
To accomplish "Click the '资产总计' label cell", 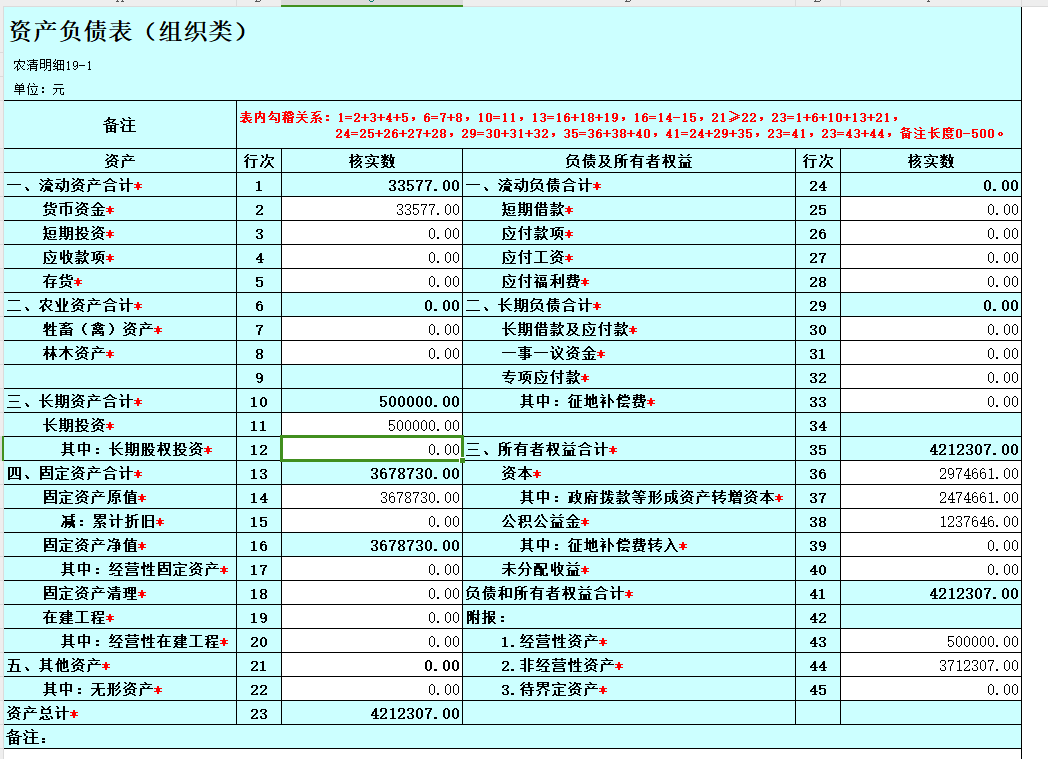I will coord(120,714).
